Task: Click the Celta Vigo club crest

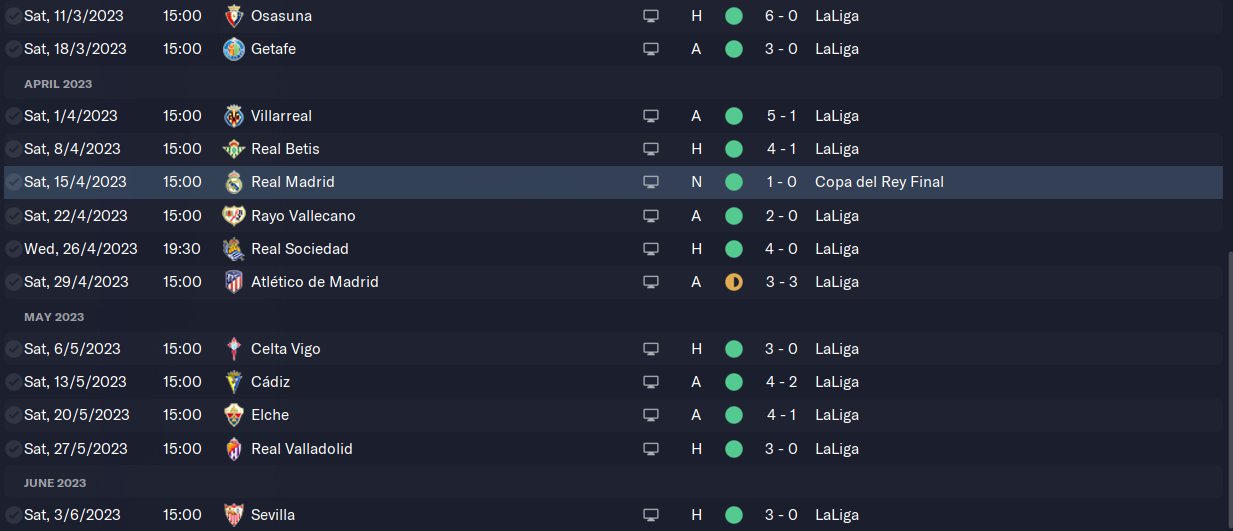Action: tap(233, 349)
